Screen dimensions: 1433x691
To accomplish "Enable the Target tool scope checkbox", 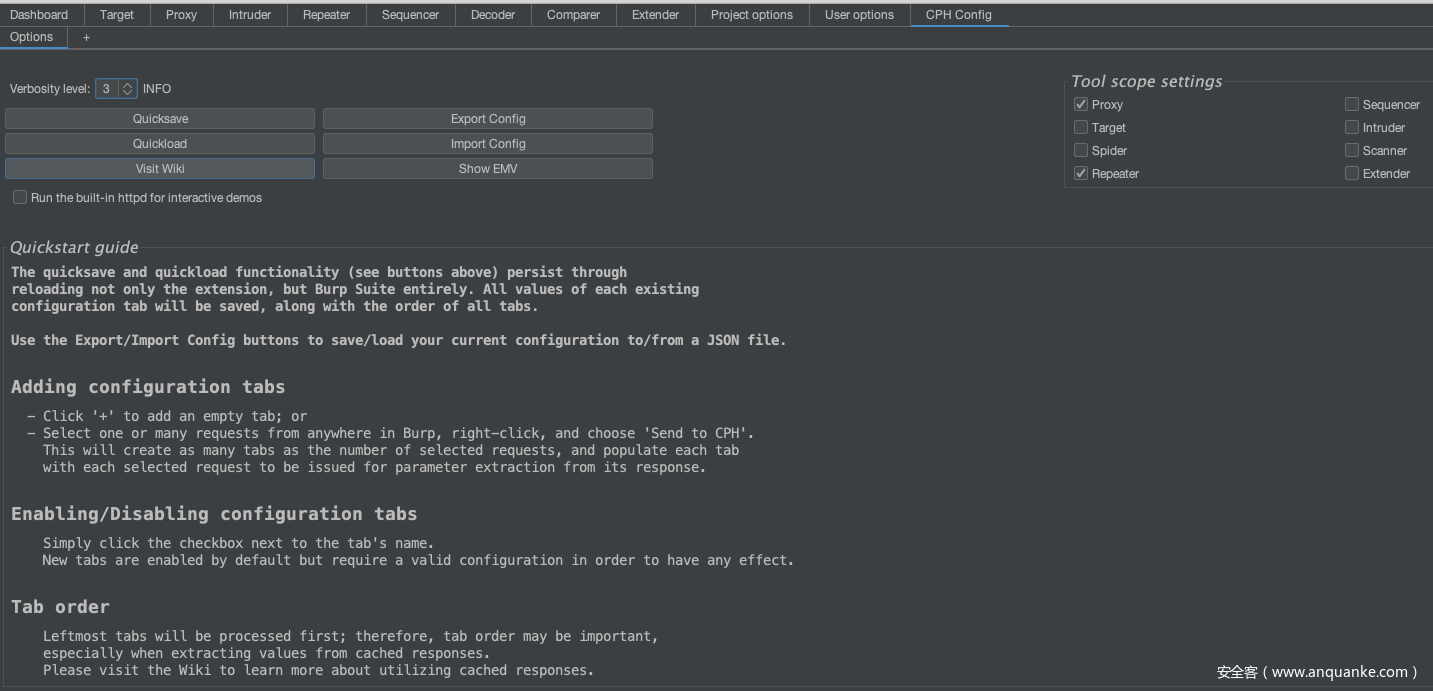I will [1081, 128].
